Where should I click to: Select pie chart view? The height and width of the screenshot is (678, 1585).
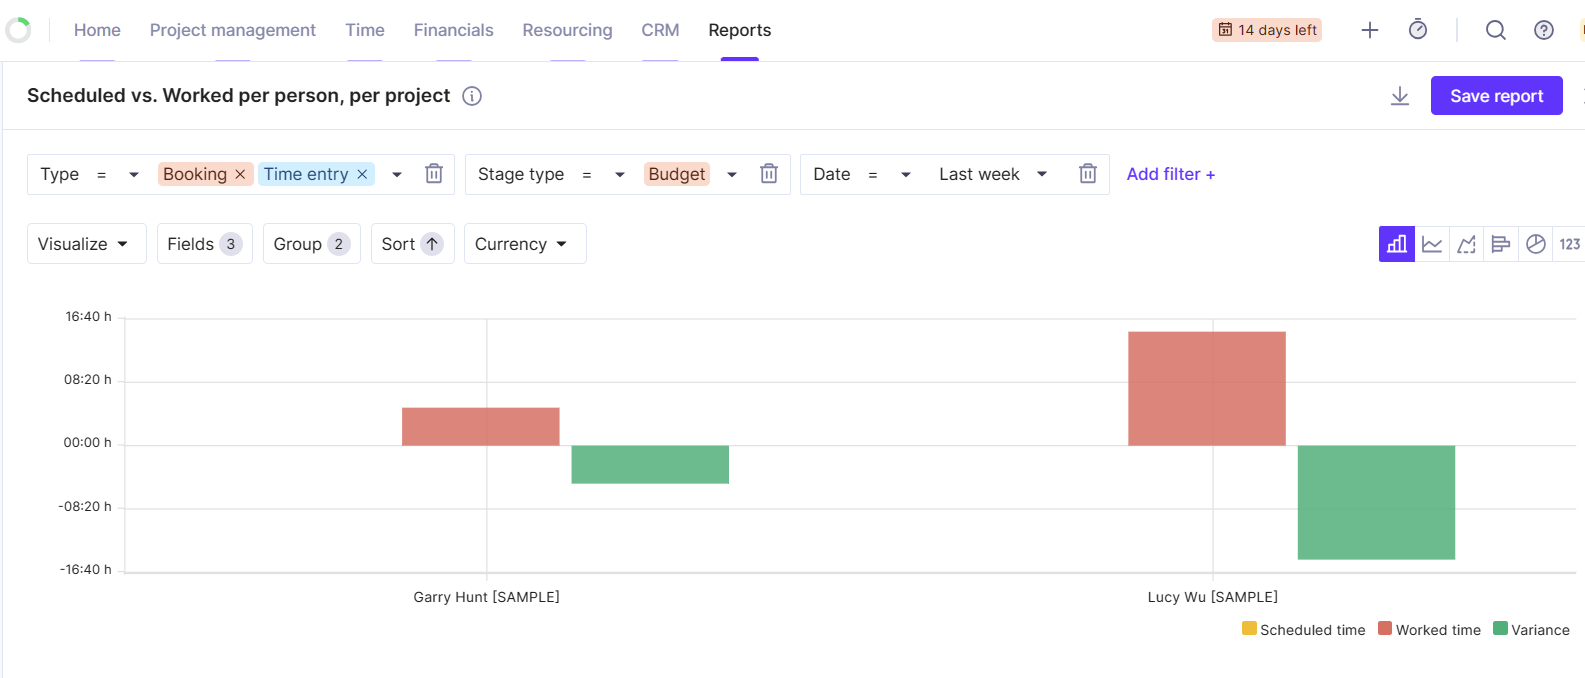point(1535,244)
